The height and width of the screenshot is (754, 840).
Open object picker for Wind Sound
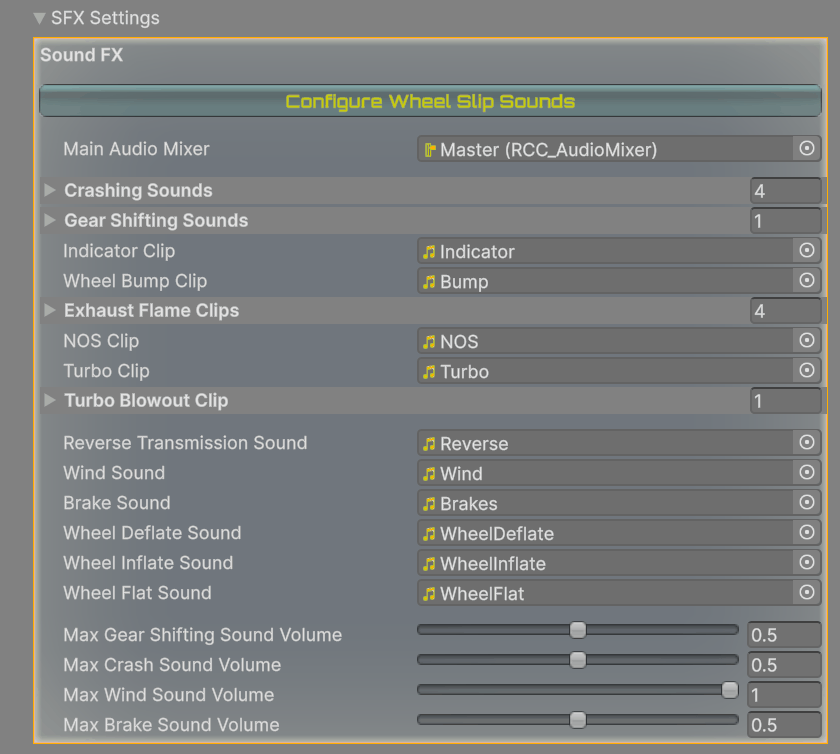click(x=807, y=472)
